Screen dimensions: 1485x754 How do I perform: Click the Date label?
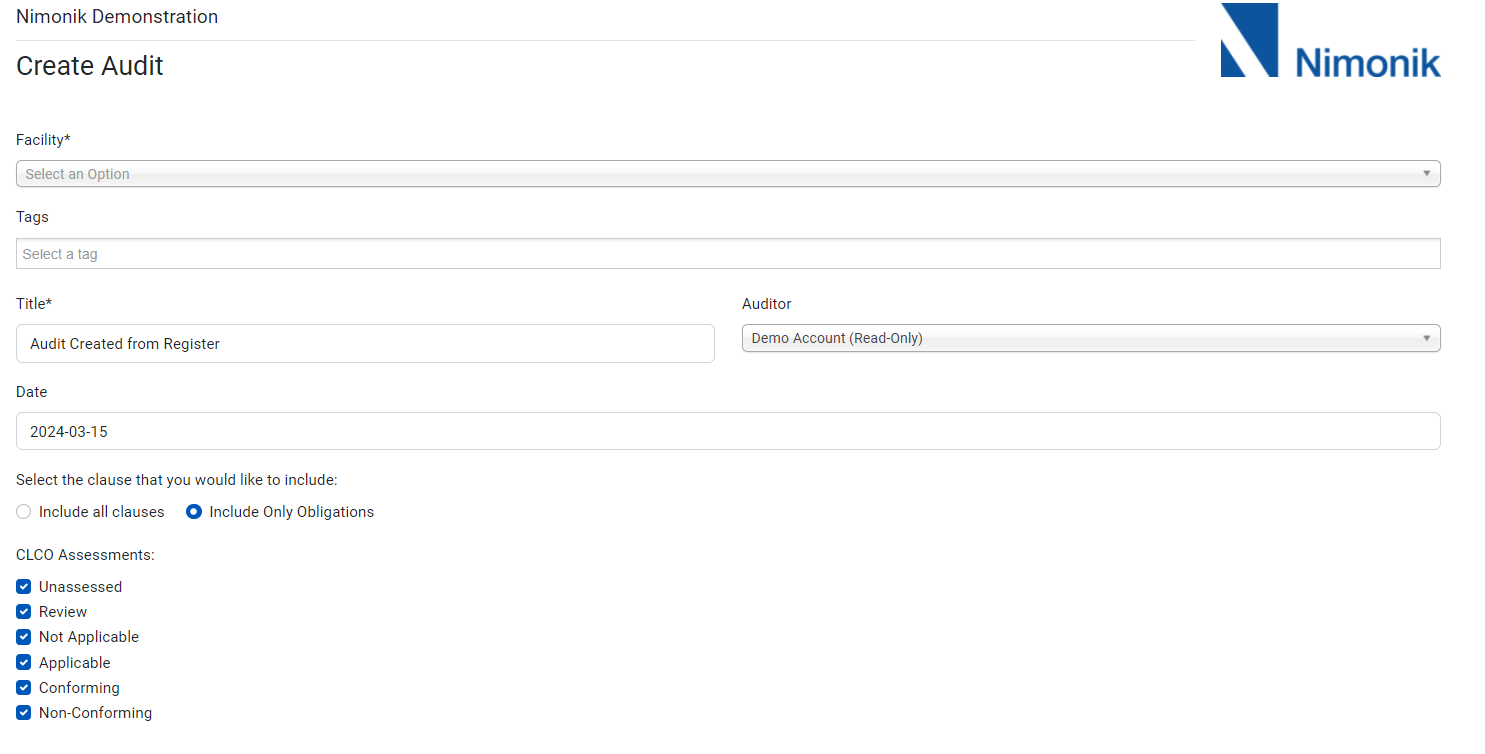point(31,392)
